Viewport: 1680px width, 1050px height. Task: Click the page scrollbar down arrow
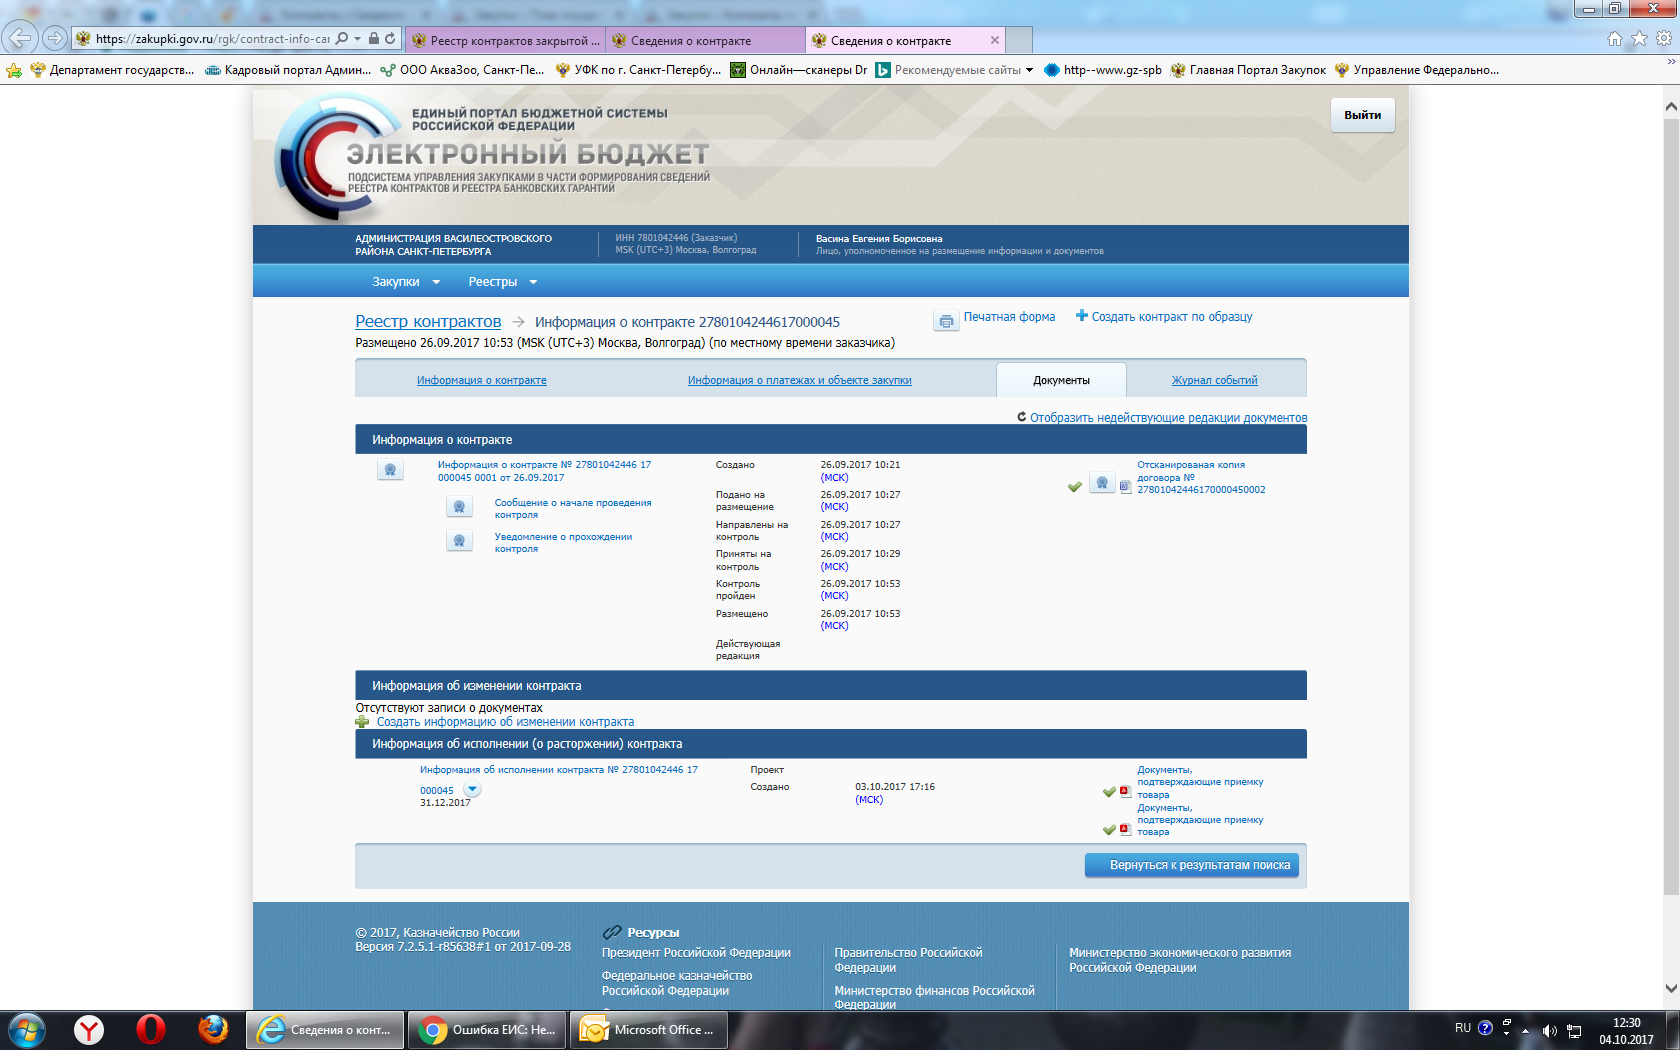(1671, 988)
